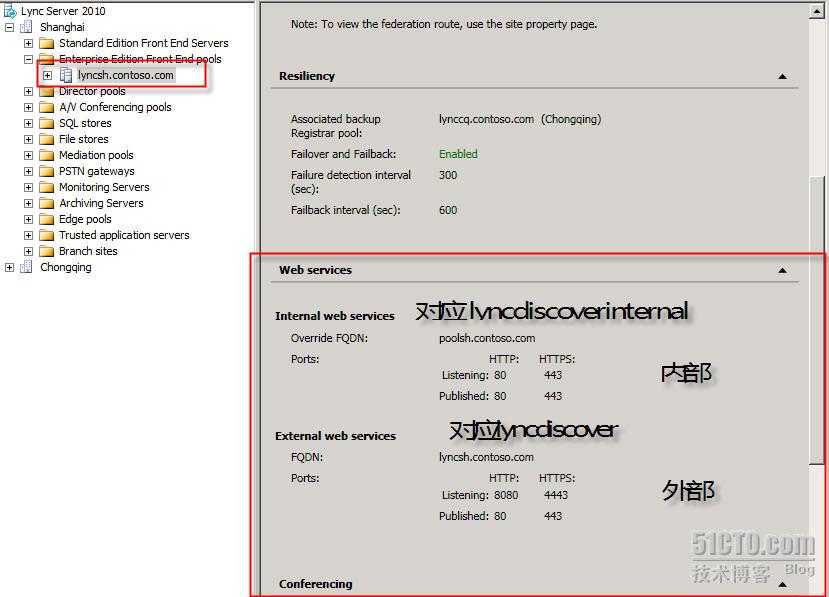Image resolution: width=829 pixels, height=597 pixels.
Task: Select lyncsh.contoso.com in the tree
Action: pyautogui.click(x=126, y=75)
